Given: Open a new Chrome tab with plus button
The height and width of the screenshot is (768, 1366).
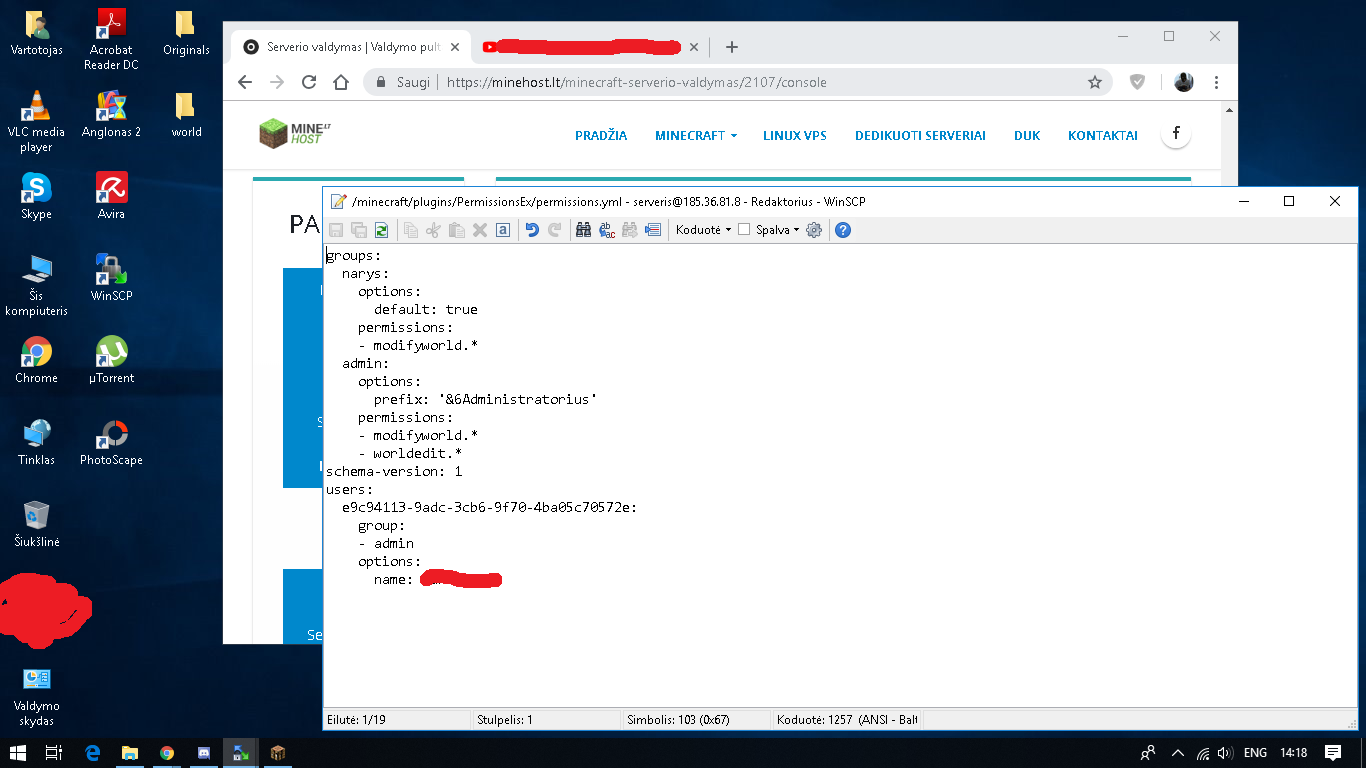Looking at the screenshot, I should (732, 47).
